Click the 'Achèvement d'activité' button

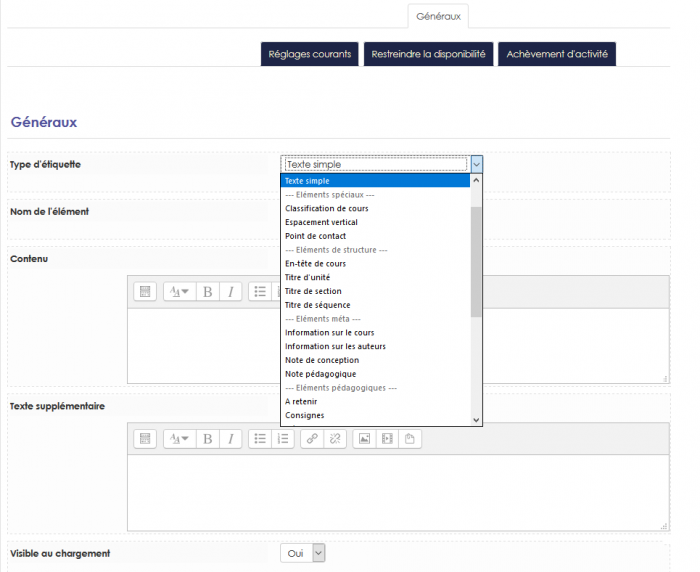557,54
